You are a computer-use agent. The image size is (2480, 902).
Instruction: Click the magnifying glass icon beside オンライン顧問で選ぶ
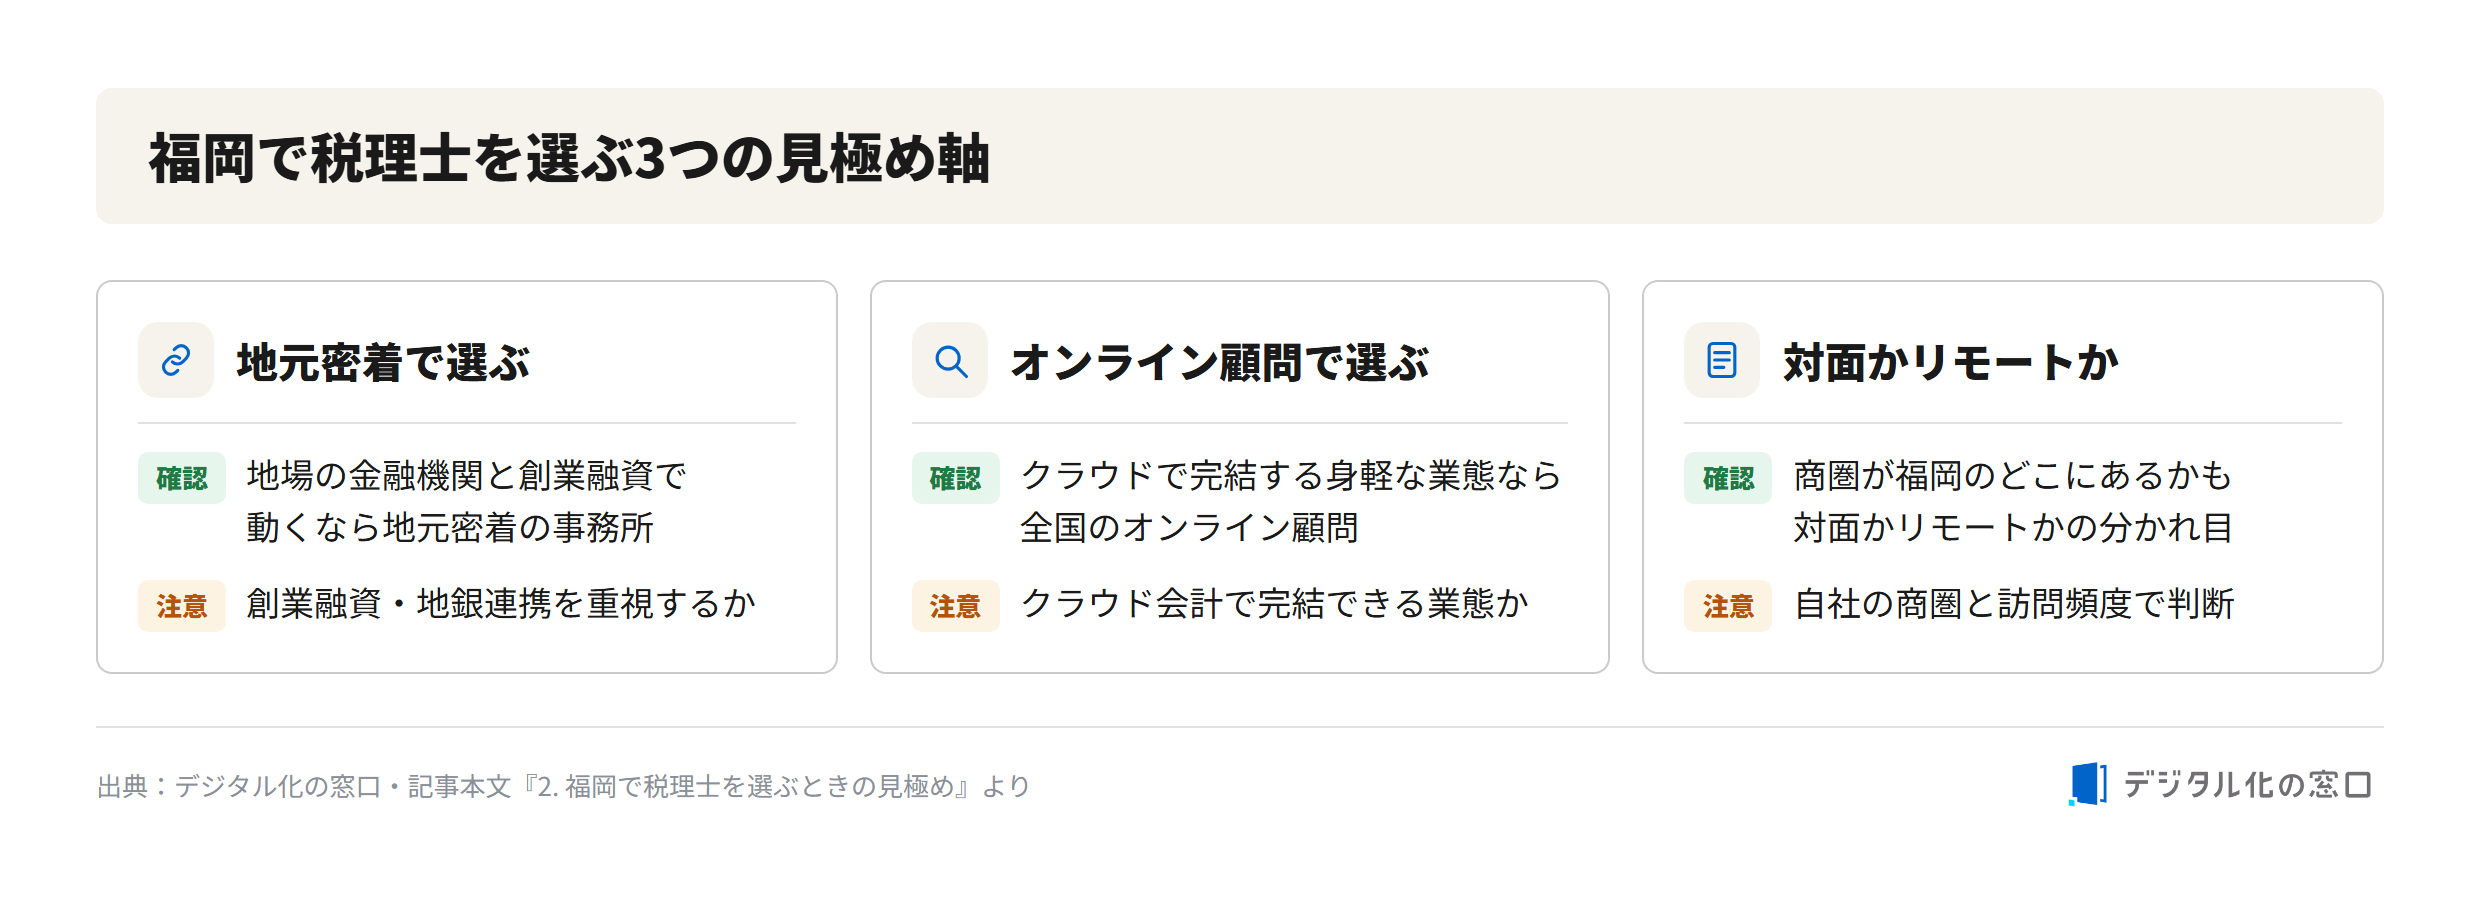coord(950,360)
